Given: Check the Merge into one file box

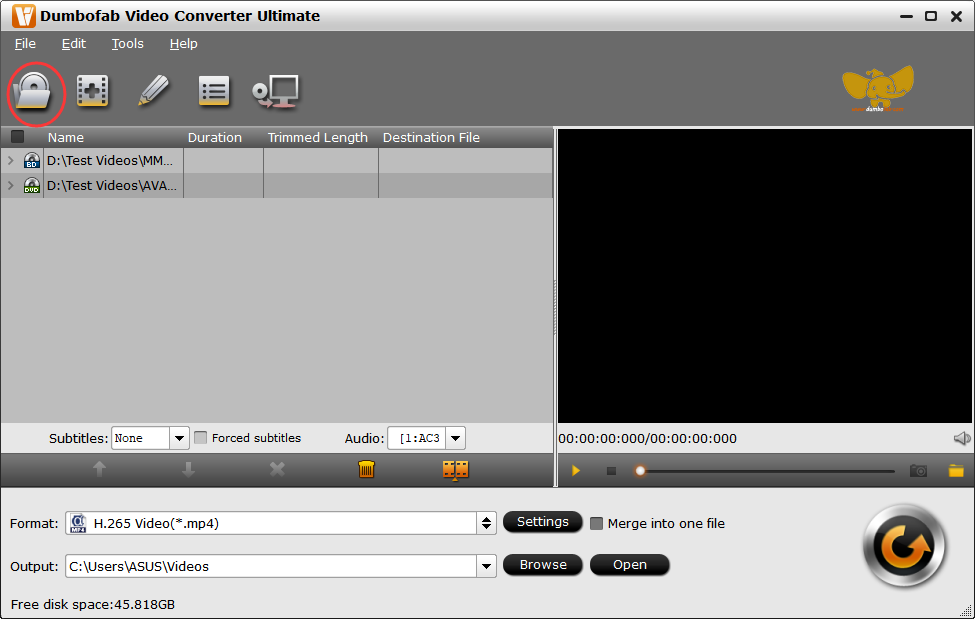Looking at the screenshot, I should (x=597, y=523).
